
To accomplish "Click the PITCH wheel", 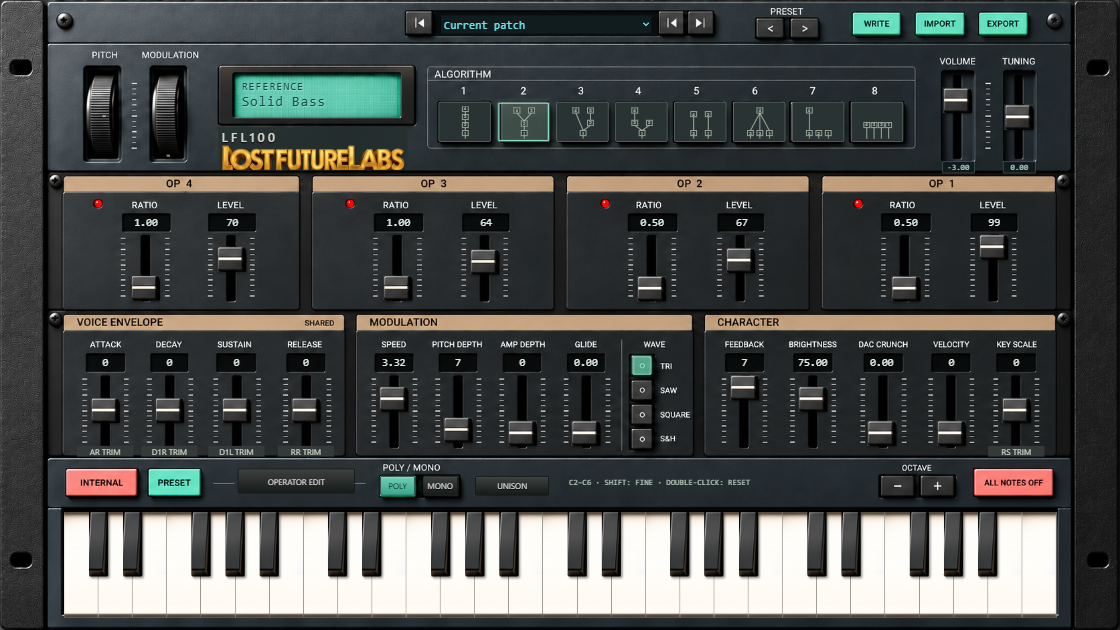I will pyautogui.click(x=104, y=114).
